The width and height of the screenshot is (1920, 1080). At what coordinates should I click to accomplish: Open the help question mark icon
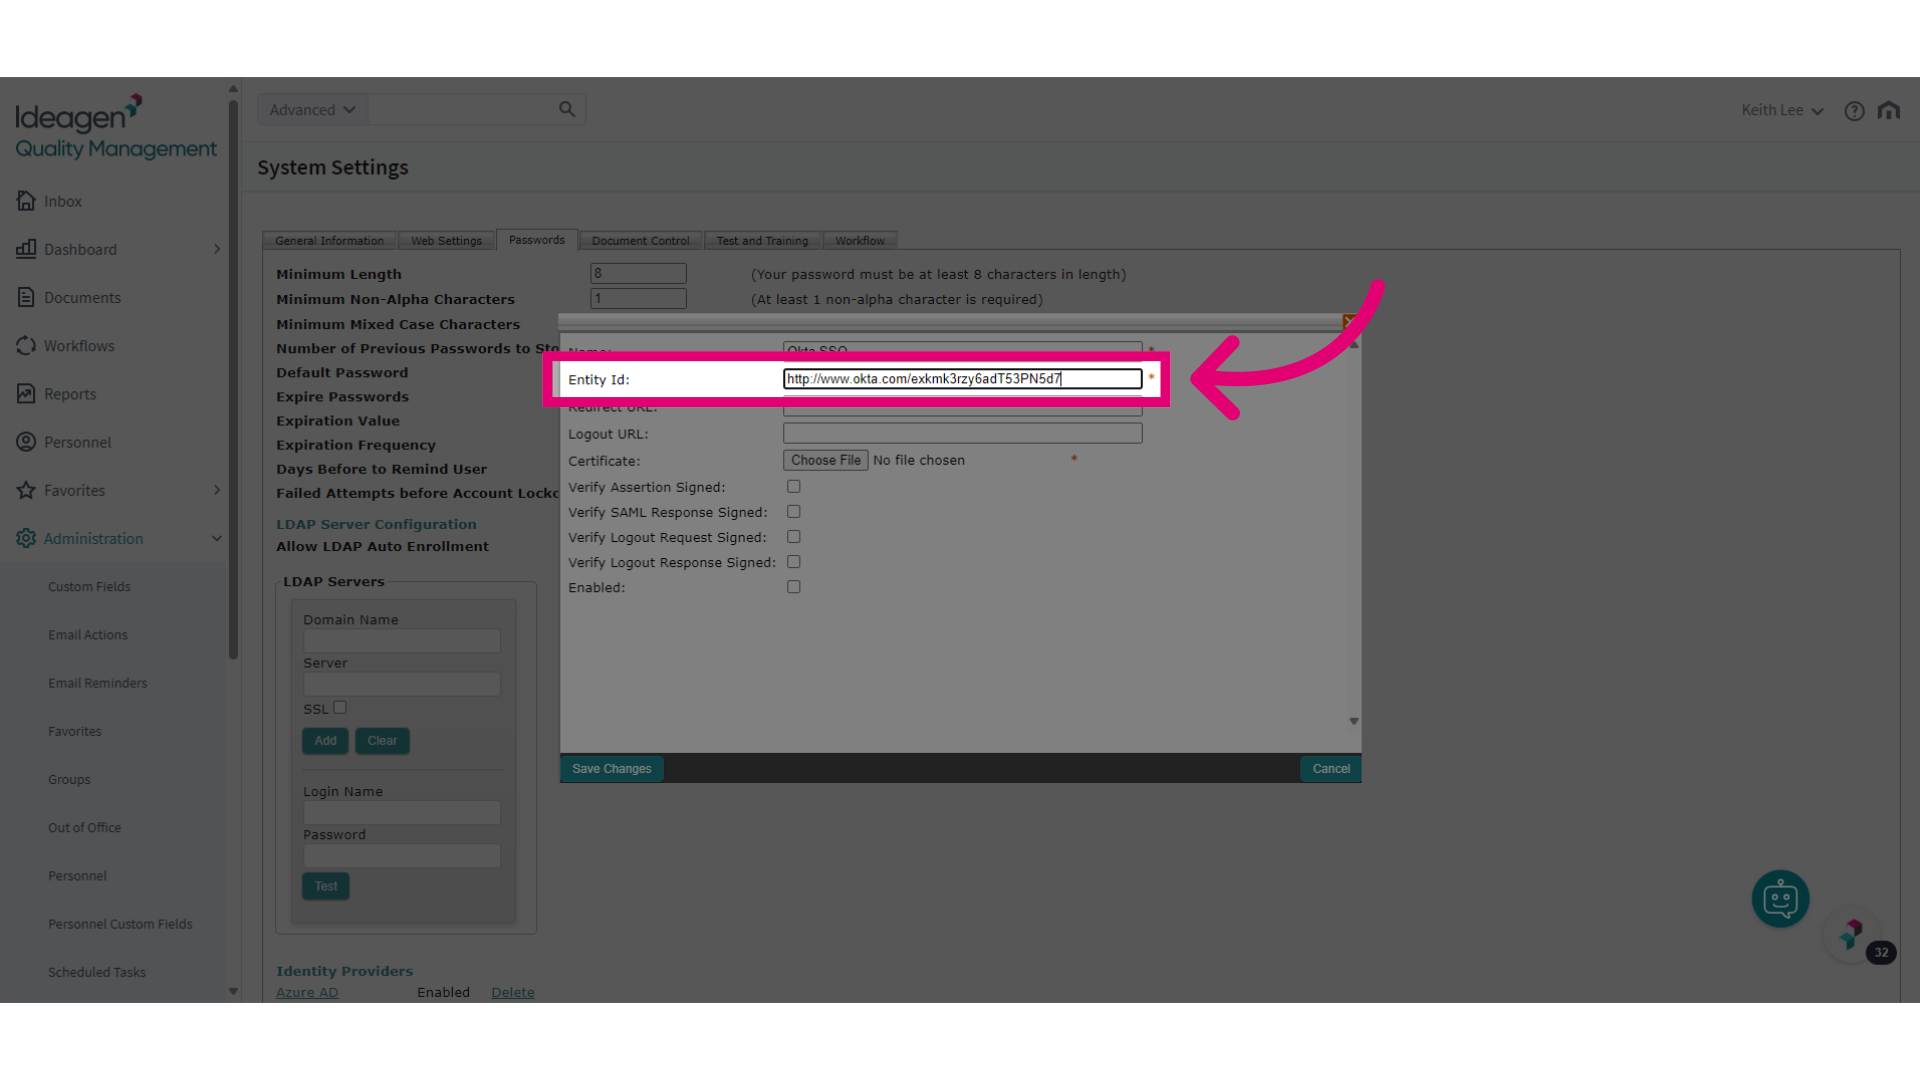[1854, 111]
